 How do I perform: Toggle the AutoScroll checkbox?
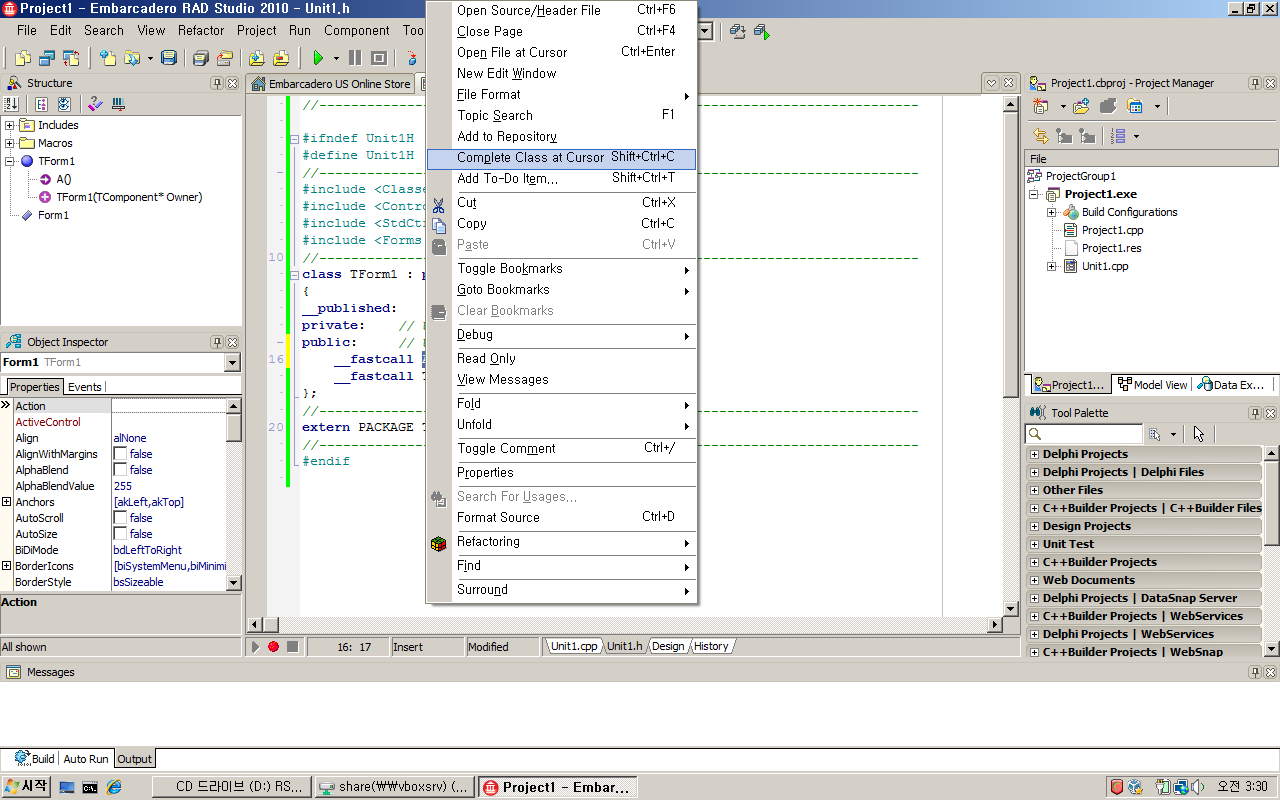120,518
